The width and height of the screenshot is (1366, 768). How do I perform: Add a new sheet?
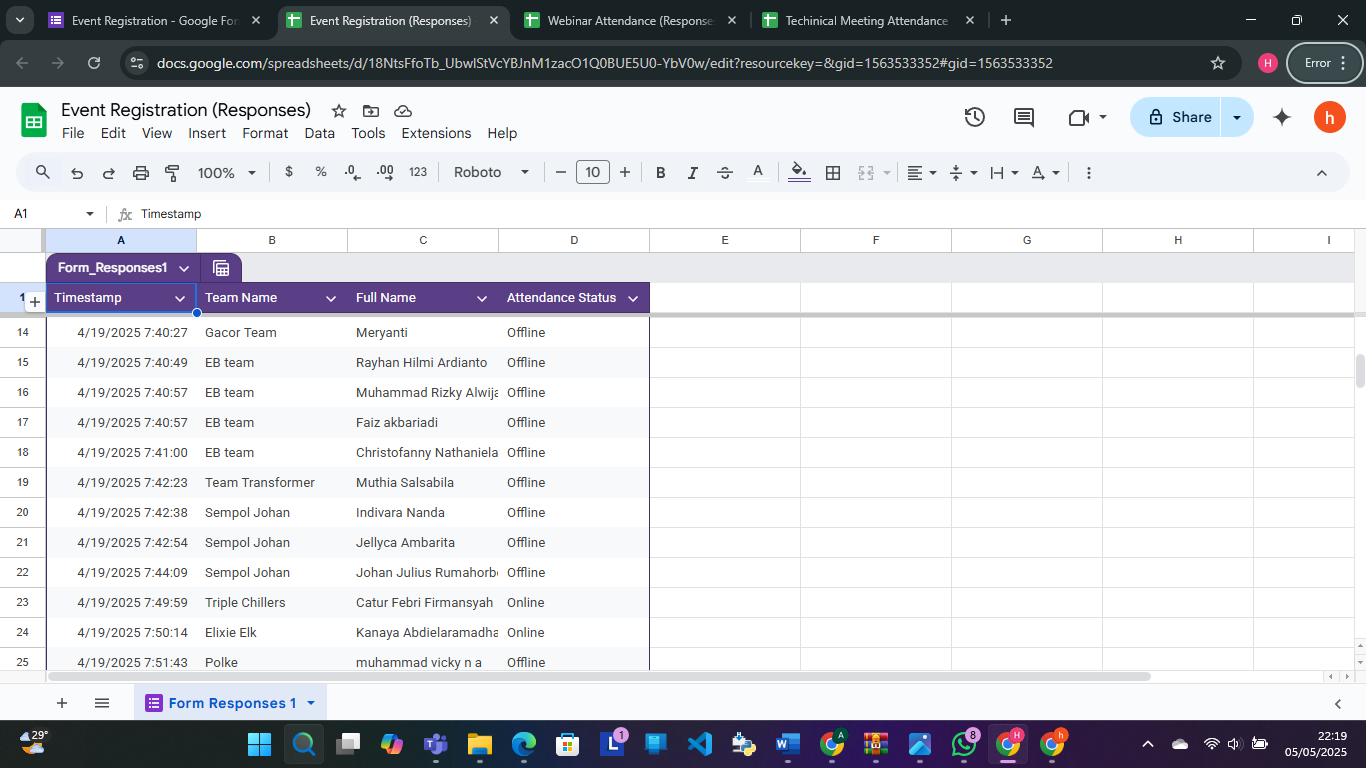[62, 703]
